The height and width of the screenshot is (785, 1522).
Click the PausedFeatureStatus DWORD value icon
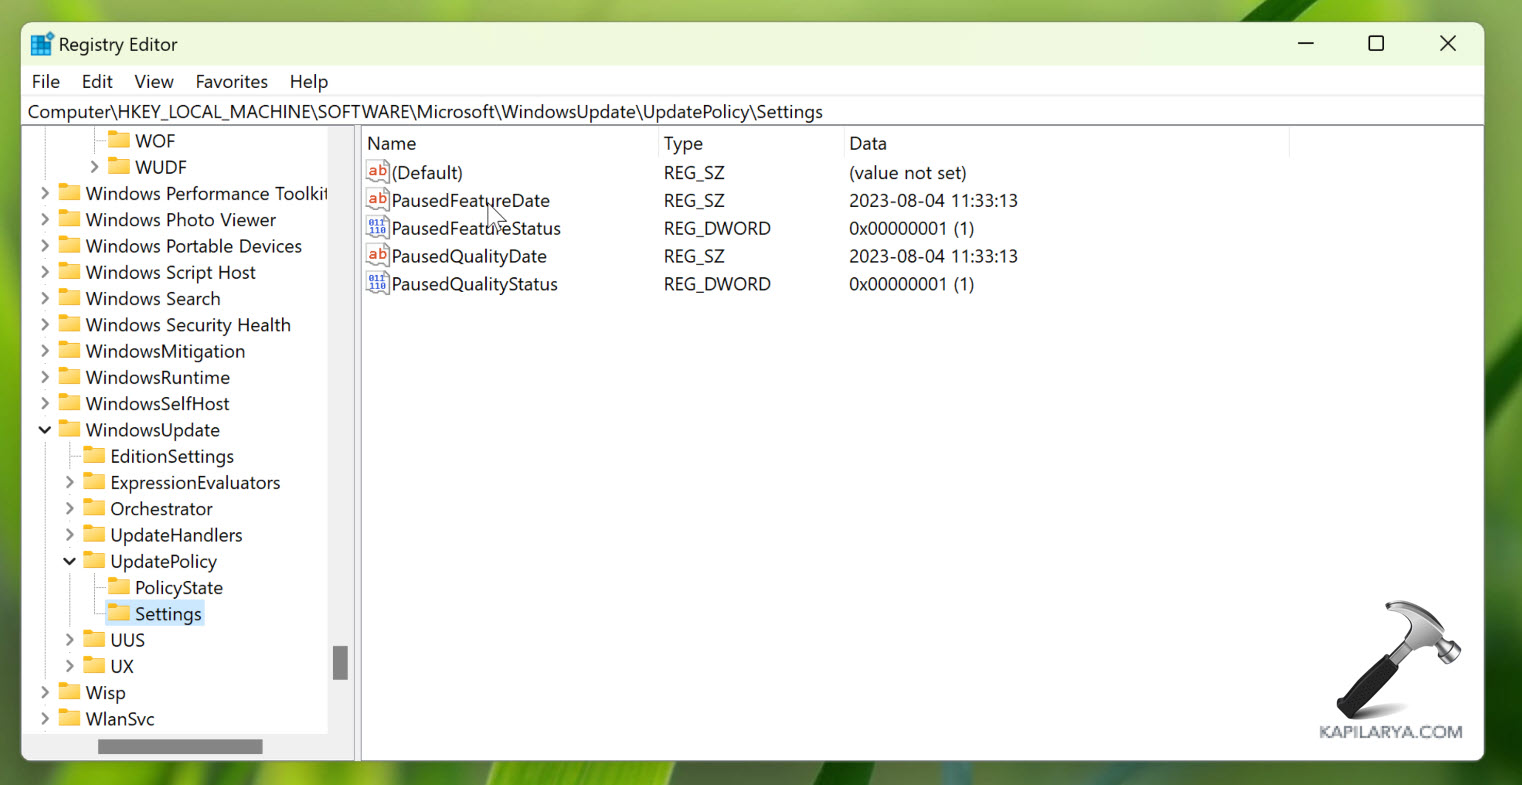coord(377,228)
